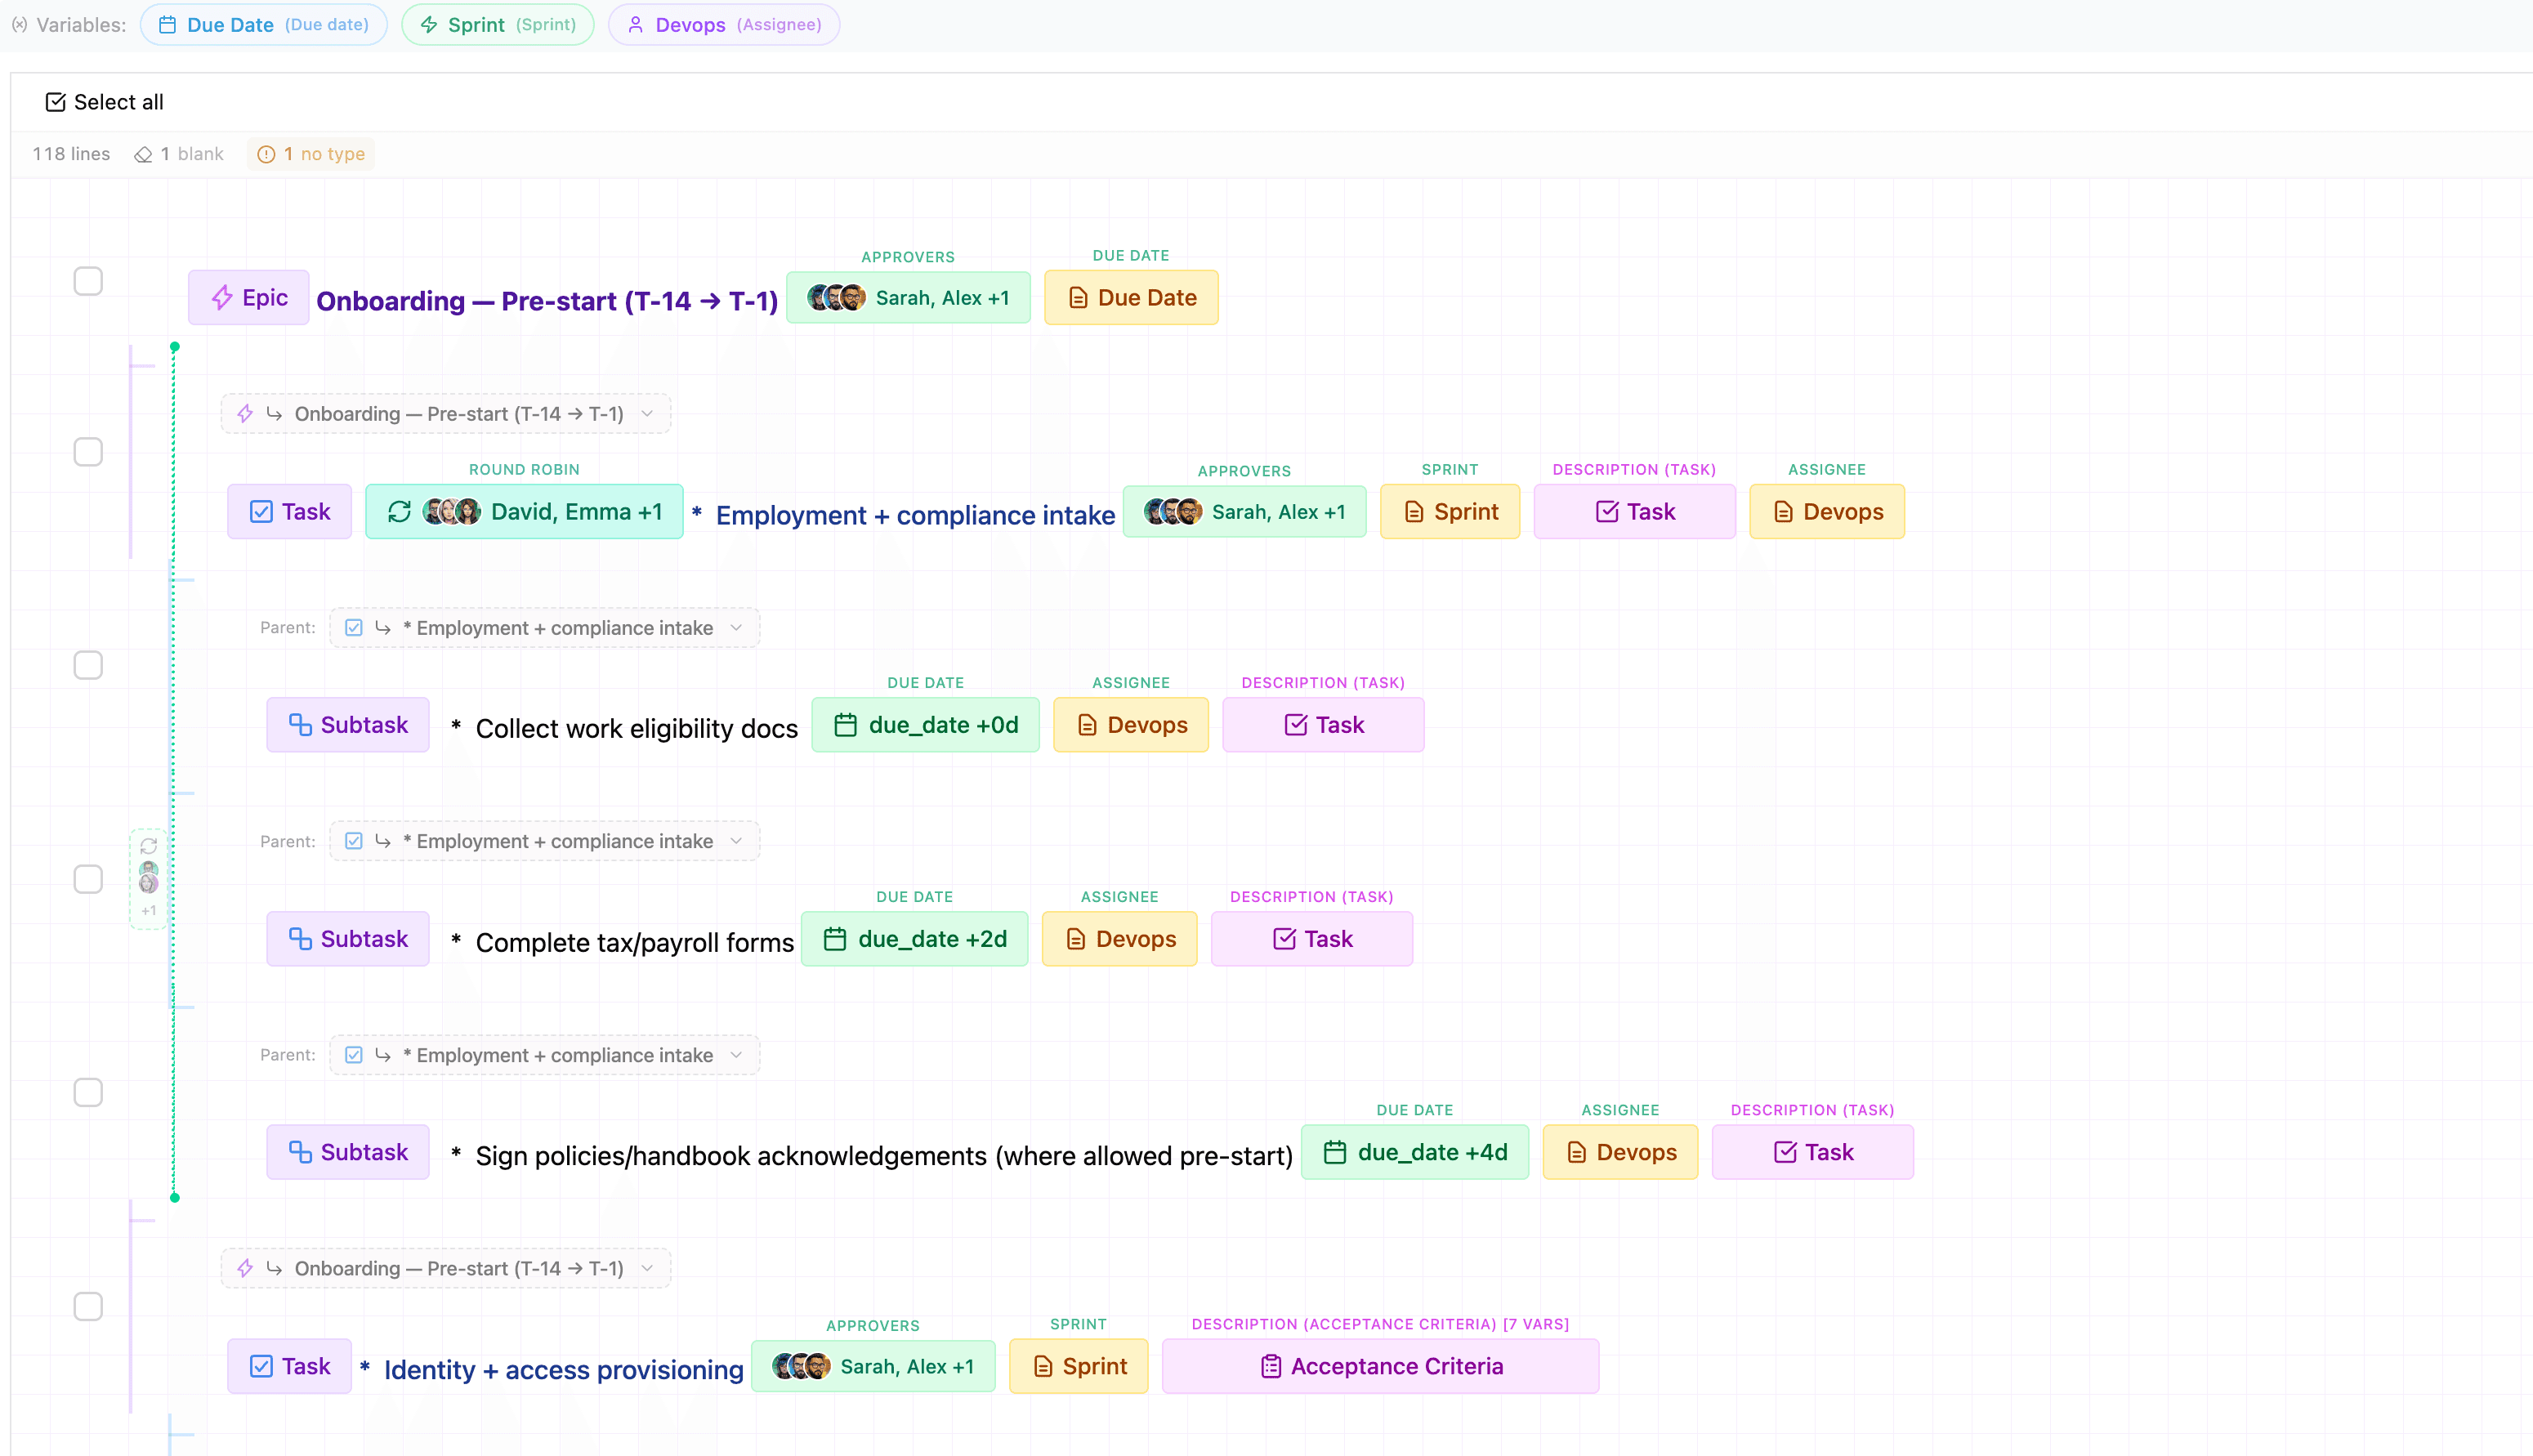Open the Acceptance Criteria description badge
Screen dimensions: 2533x1456
1380,1365
